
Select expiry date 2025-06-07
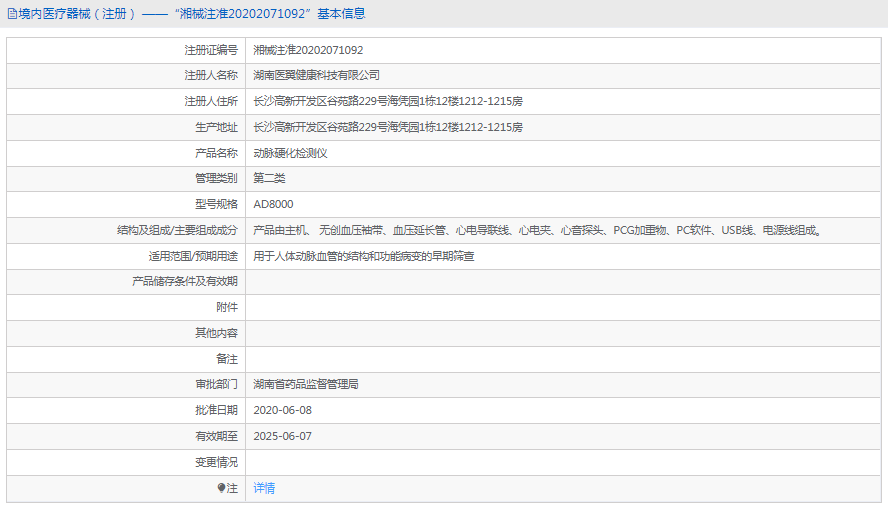(x=283, y=437)
